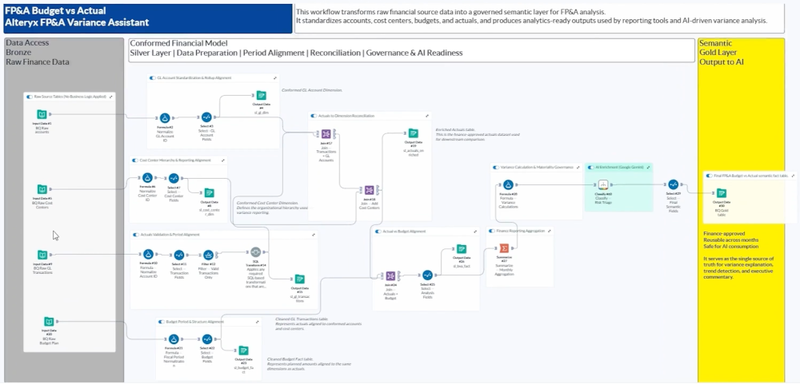This screenshot has width=800, height=384.
Task: Select Join #24 Actuals + Budget tool
Action: 390,276
